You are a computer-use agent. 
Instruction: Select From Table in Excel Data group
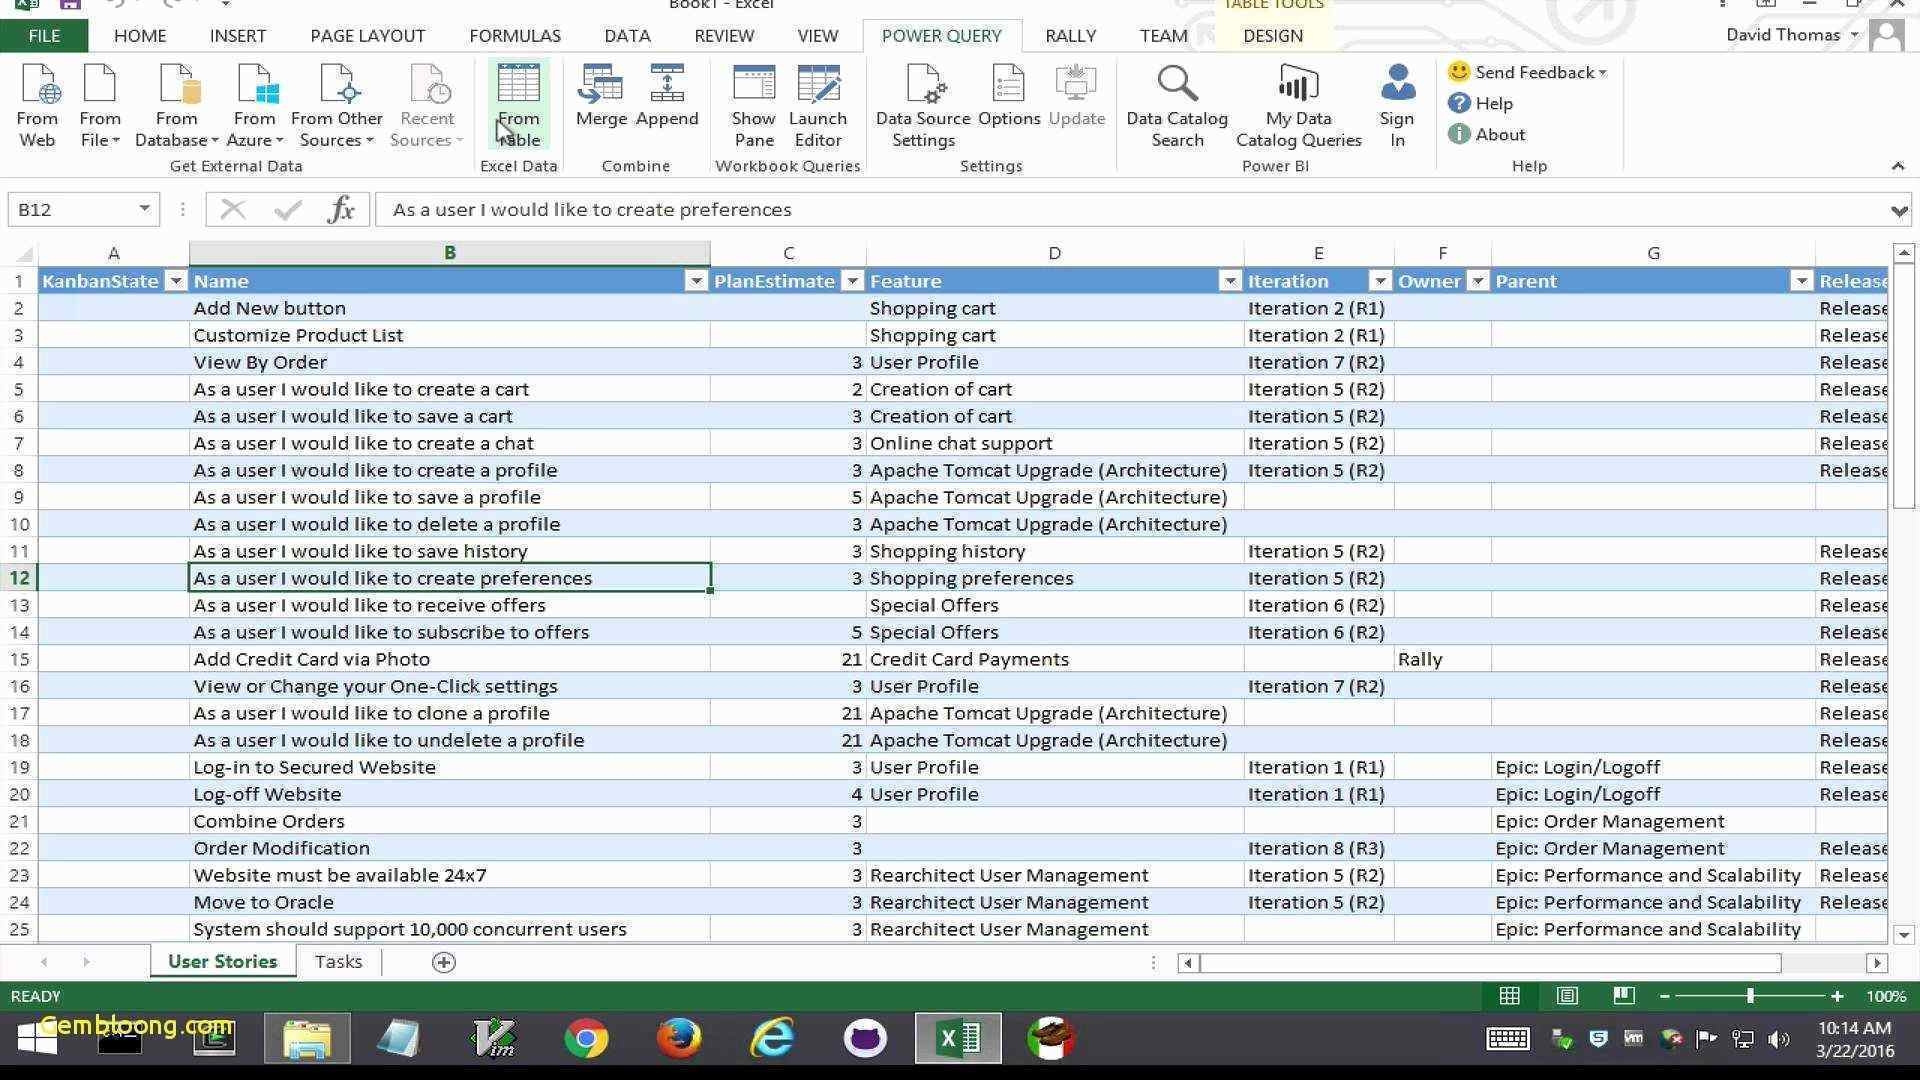point(518,103)
